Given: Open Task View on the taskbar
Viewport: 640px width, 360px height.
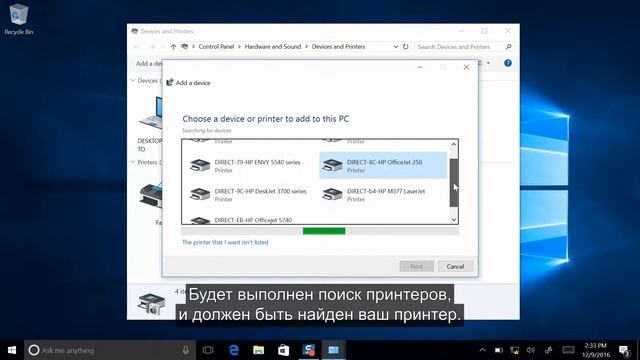Looking at the screenshot, I should (208, 350).
